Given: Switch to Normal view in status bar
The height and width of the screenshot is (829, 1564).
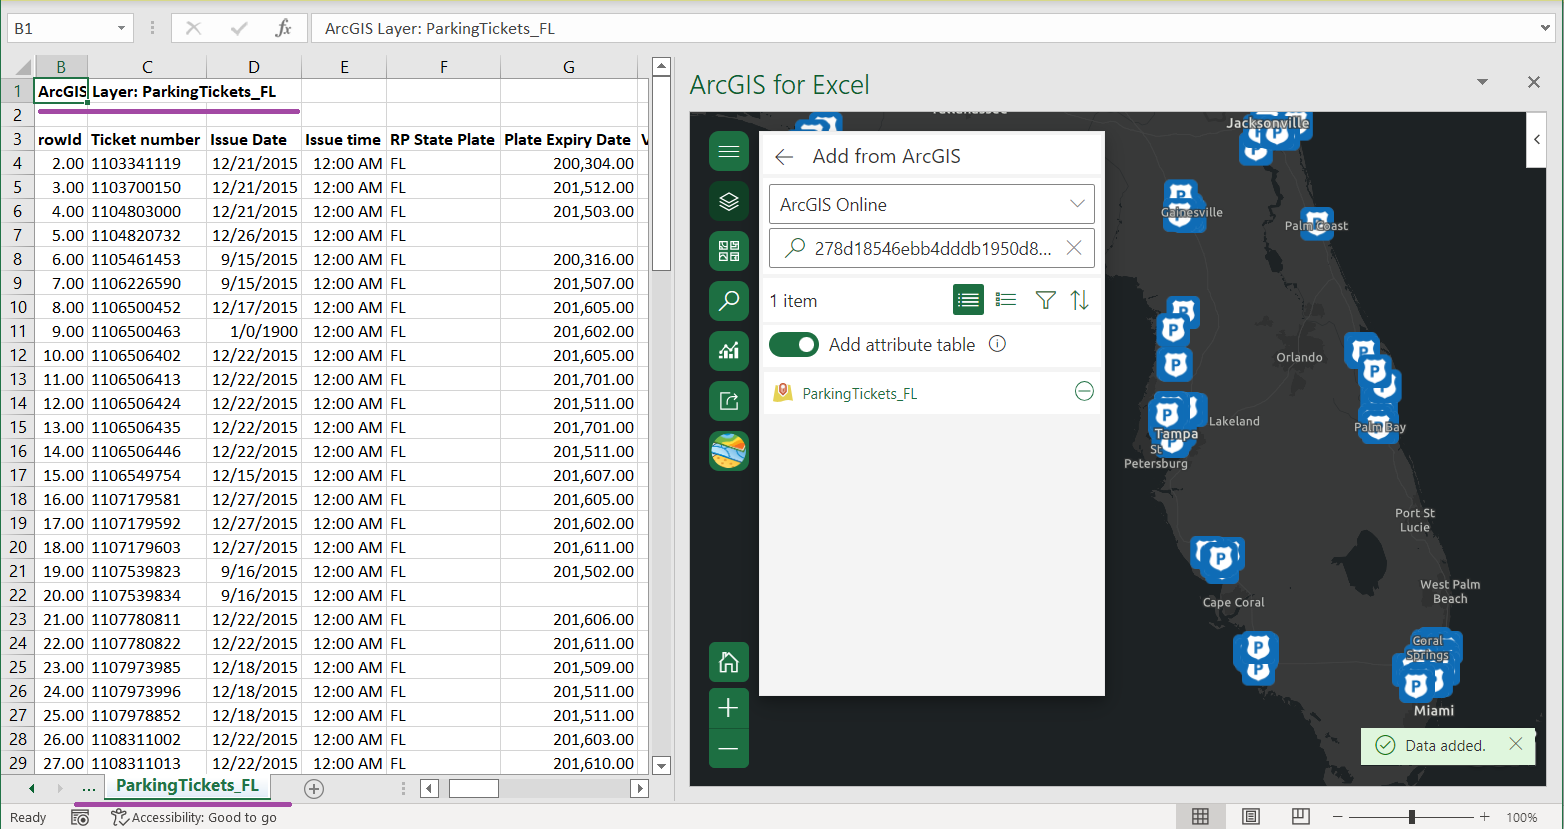Looking at the screenshot, I should point(1201,817).
